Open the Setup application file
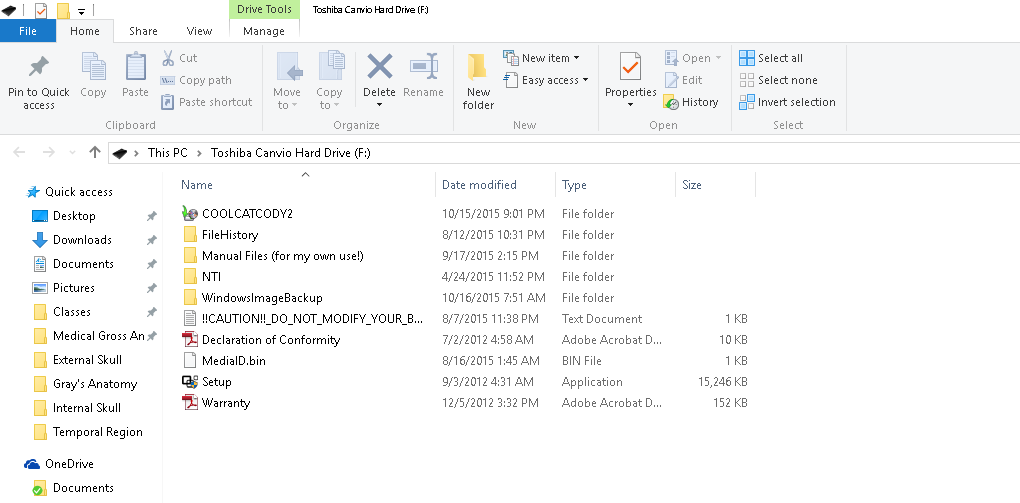This screenshot has width=1020, height=503. tap(217, 382)
